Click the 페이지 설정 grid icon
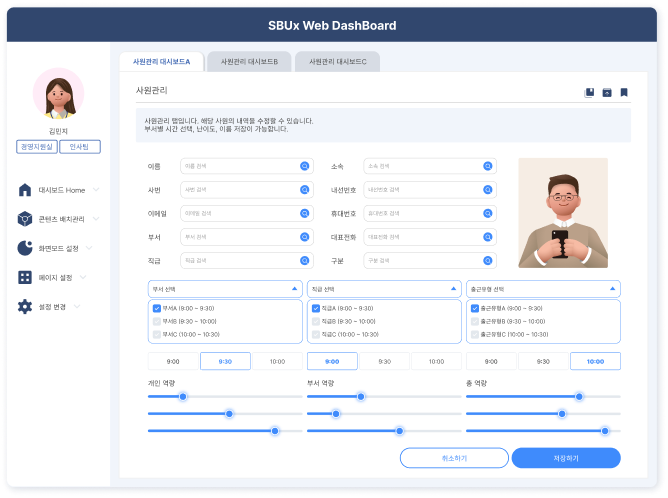Viewport: 668px width, 498px height. click(x=25, y=277)
